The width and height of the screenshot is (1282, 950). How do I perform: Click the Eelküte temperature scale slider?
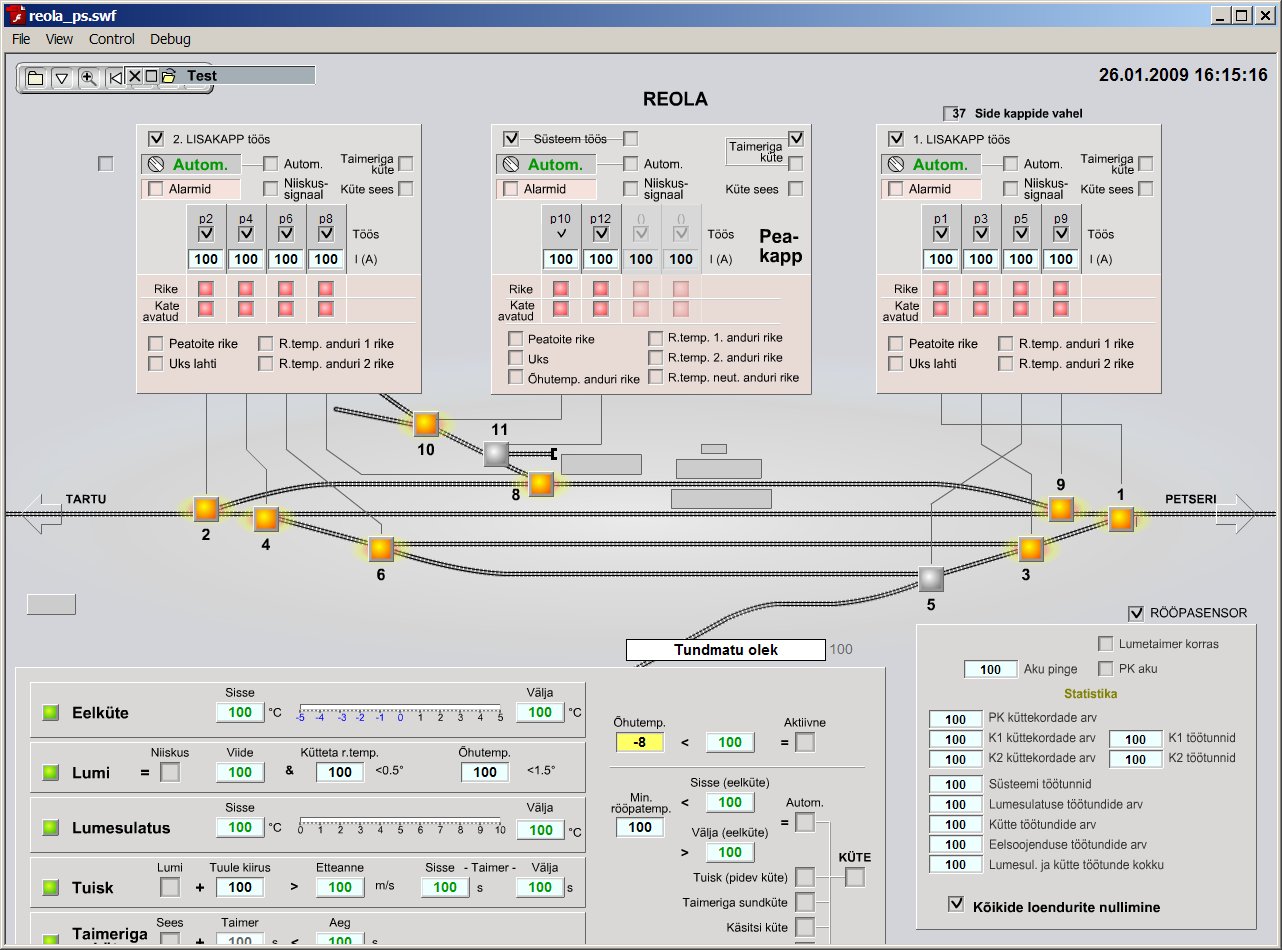400,711
